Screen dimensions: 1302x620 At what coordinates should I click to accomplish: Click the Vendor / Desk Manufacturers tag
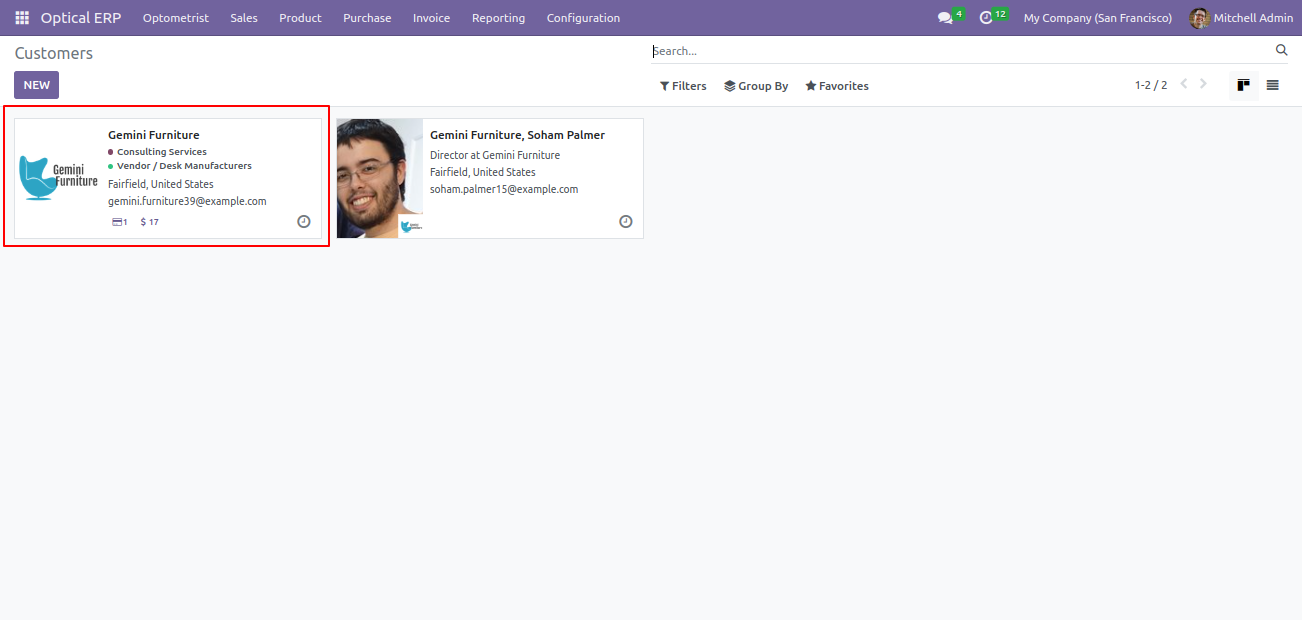184,166
